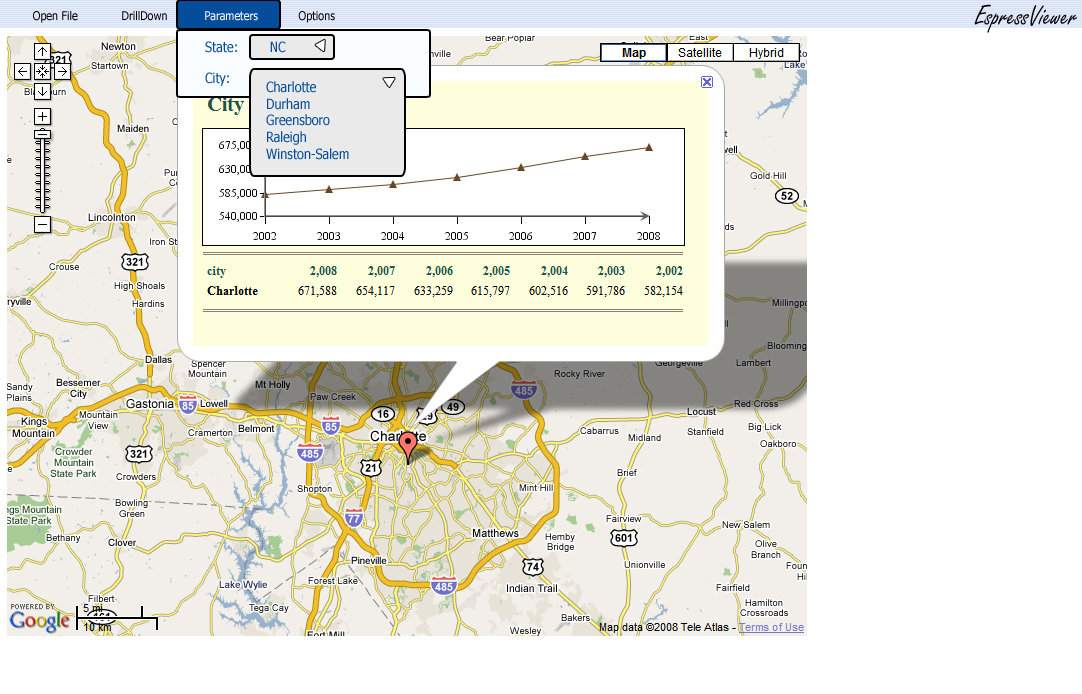Switch to Hybrid view

click(x=766, y=53)
